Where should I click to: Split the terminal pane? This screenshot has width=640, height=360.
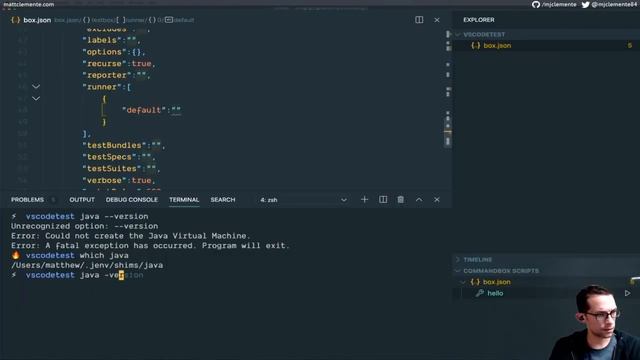(x=383, y=200)
